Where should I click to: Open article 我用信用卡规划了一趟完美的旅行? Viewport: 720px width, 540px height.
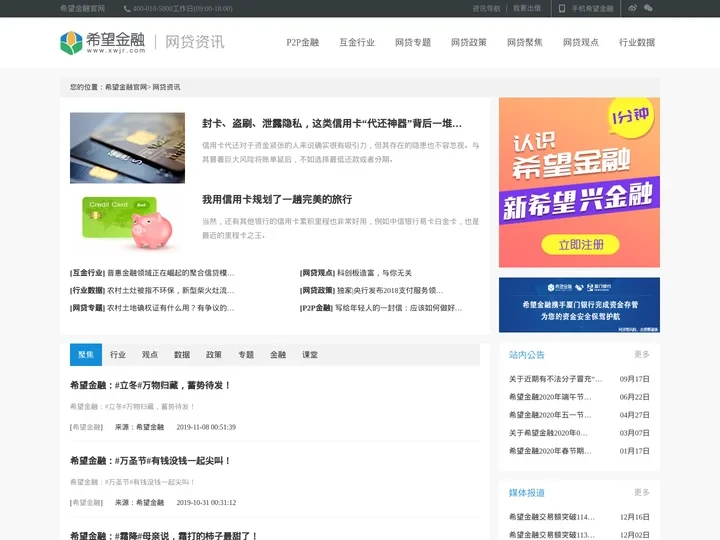[x=277, y=199]
